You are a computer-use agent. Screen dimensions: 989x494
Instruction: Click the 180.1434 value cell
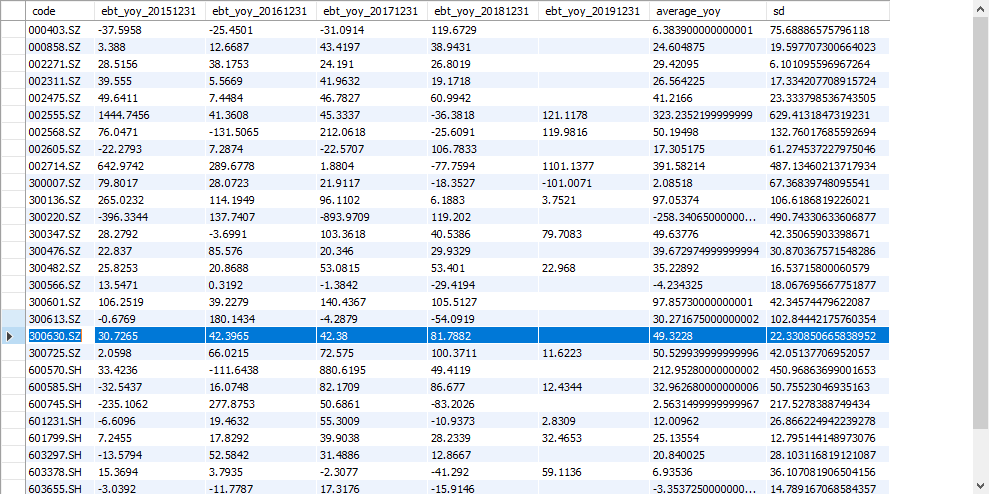click(260, 319)
